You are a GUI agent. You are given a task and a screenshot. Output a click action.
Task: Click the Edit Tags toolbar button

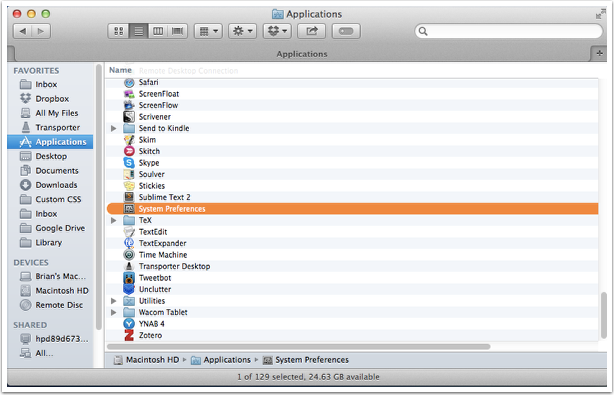click(x=346, y=31)
